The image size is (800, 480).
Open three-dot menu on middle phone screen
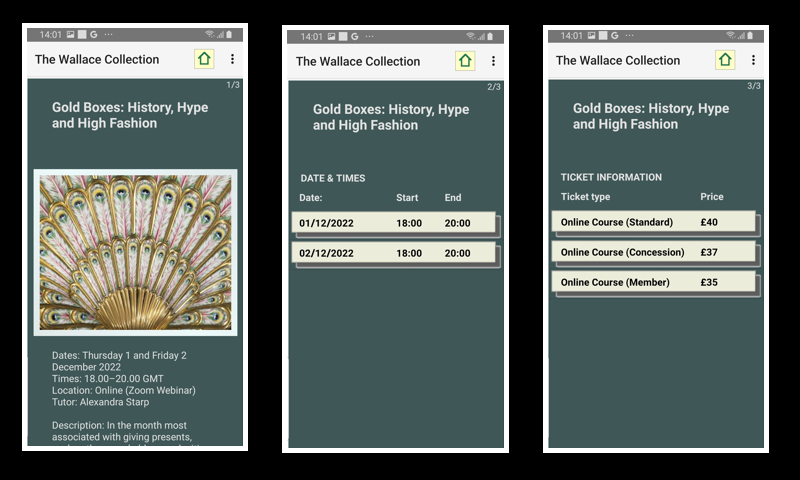pyautogui.click(x=493, y=61)
